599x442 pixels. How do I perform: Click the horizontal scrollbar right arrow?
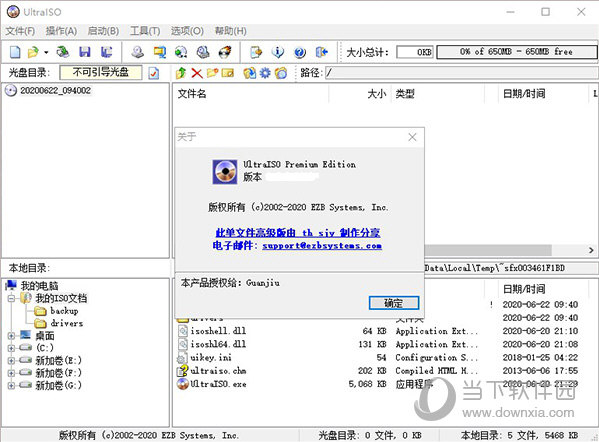[x=591, y=250]
